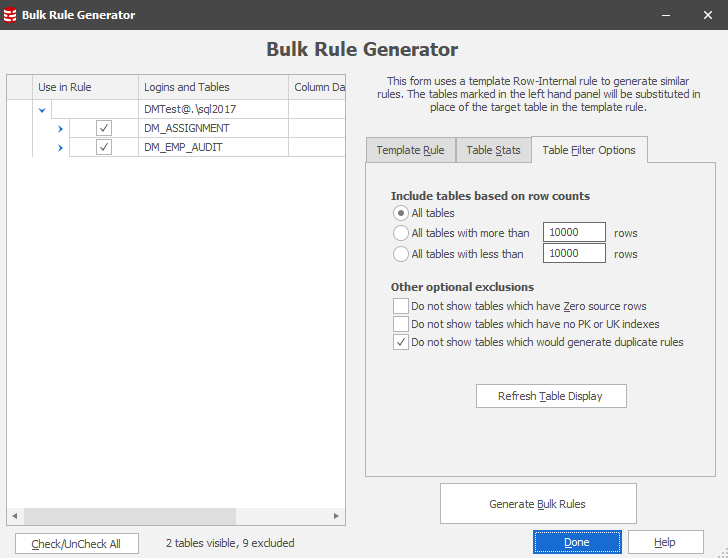Expand the DM_ASSIGNMENT table row

click(x=60, y=128)
